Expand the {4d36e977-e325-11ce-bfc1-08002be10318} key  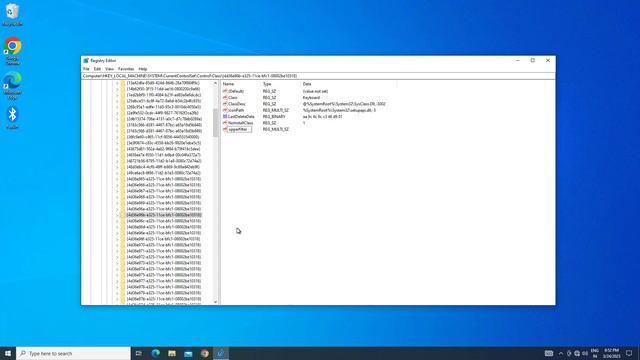[117, 281]
